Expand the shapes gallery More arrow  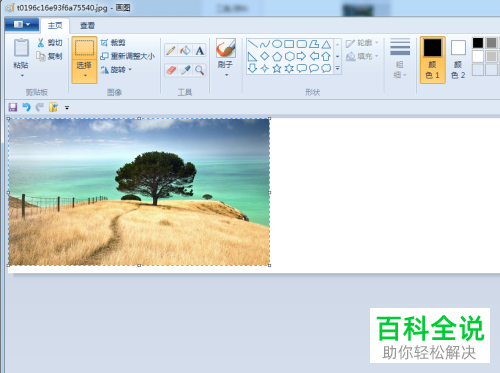pyautogui.click(x=338, y=68)
